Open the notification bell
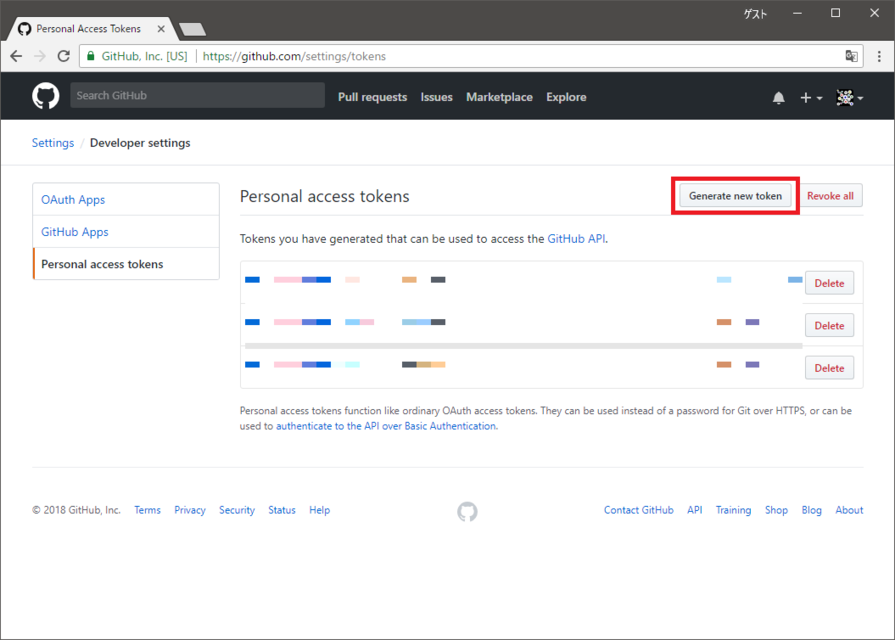 [778, 97]
